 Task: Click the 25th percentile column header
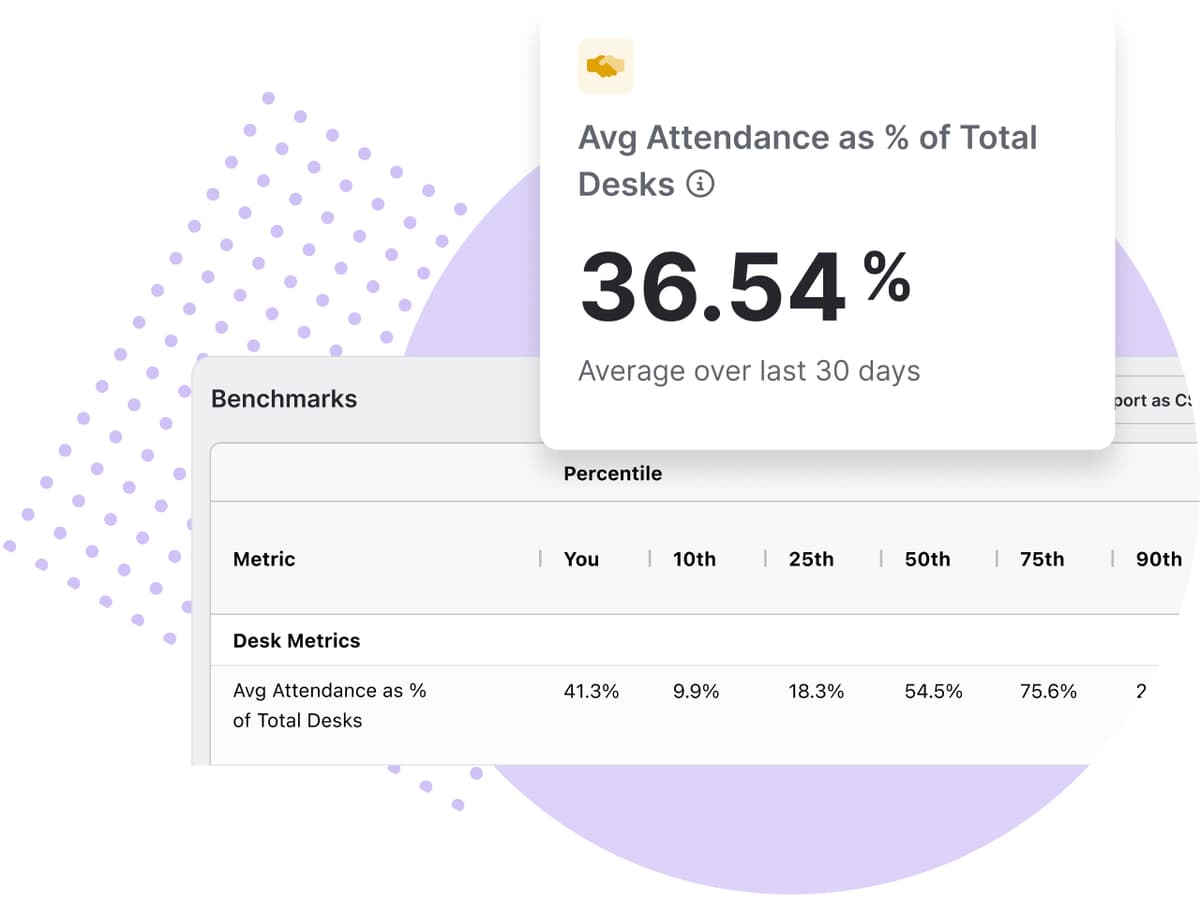point(811,559)
